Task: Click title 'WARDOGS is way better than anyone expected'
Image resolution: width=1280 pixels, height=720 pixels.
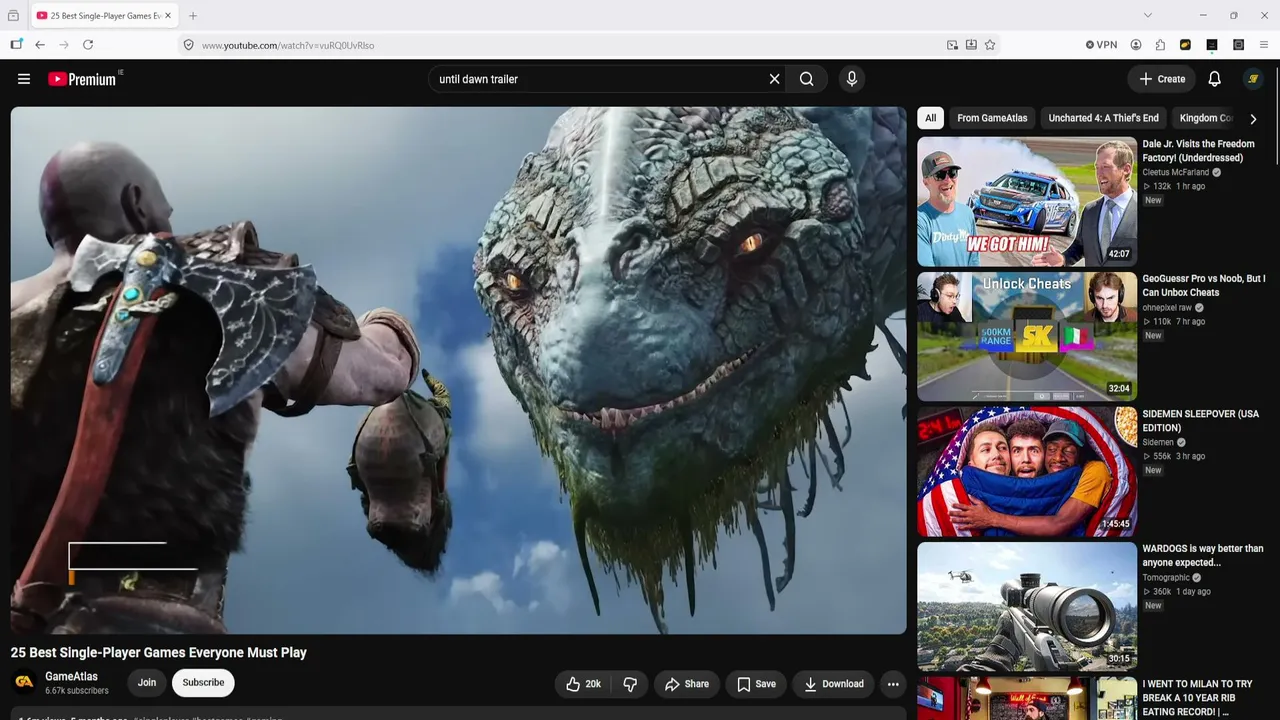Action: [x=1203, y=556]
